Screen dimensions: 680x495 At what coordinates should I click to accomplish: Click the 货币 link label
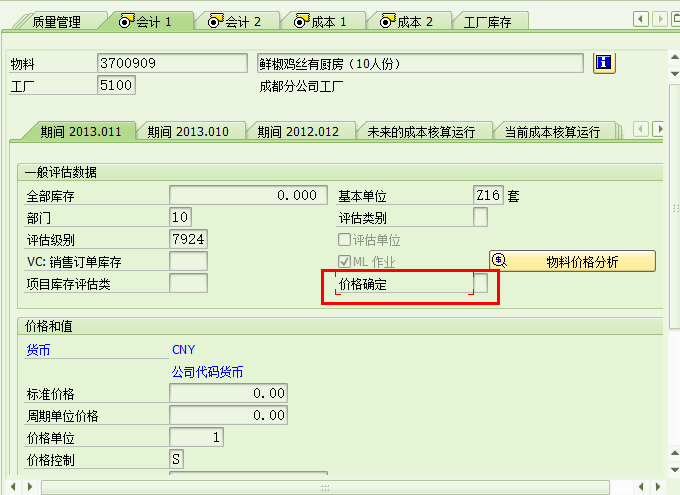(x=38, y=350)
